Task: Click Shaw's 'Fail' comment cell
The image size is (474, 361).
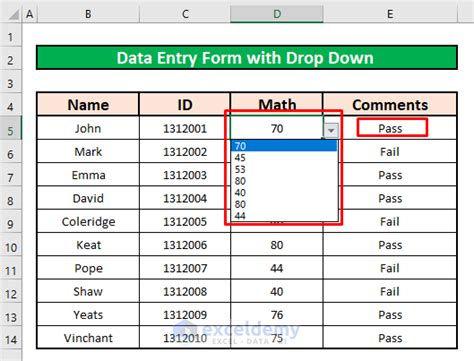Action: (x=390, y=291)
